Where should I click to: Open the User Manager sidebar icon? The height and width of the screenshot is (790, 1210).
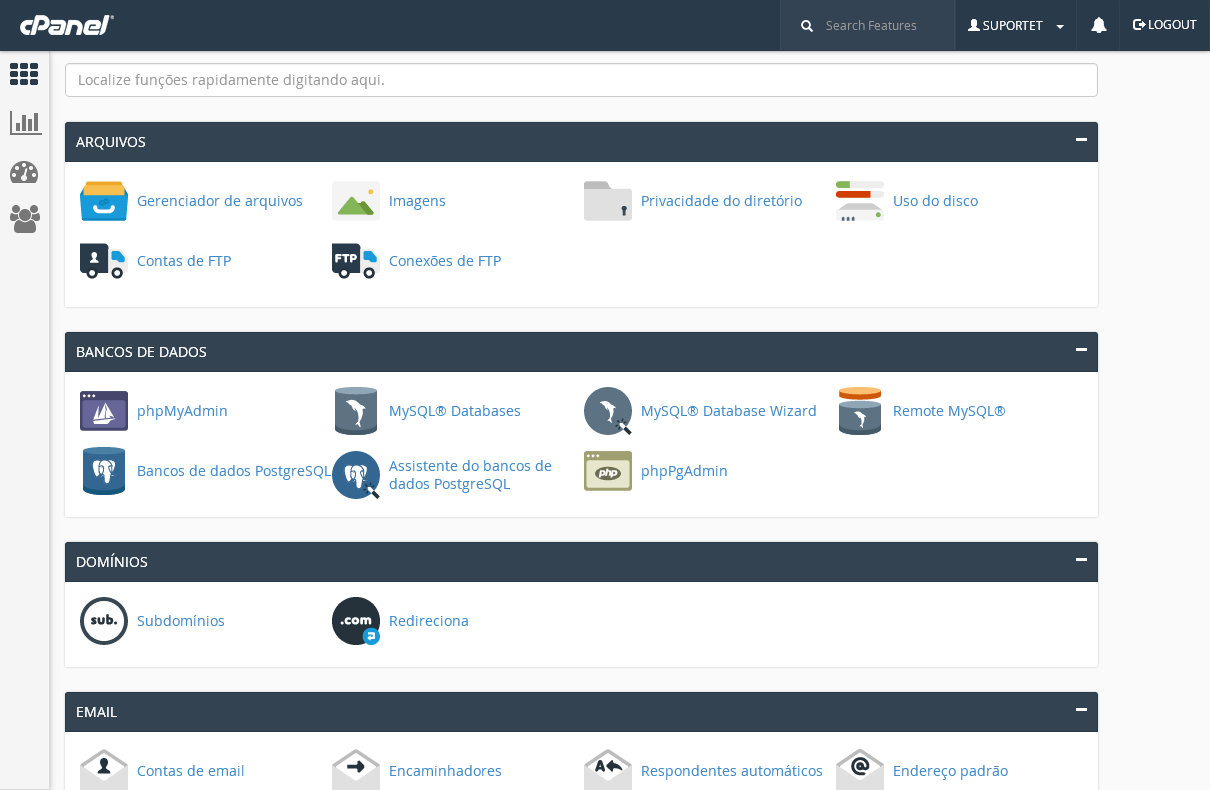25,219
